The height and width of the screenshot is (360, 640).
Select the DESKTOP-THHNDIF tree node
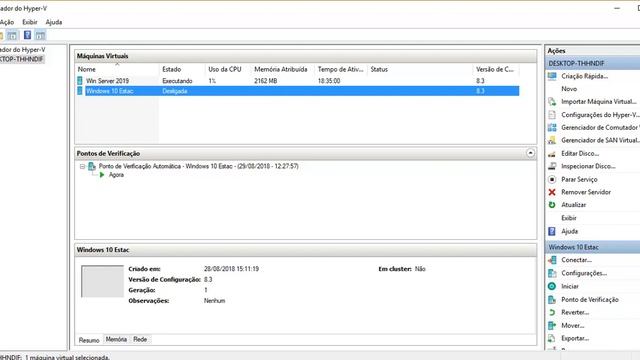[x=22, y=59]
